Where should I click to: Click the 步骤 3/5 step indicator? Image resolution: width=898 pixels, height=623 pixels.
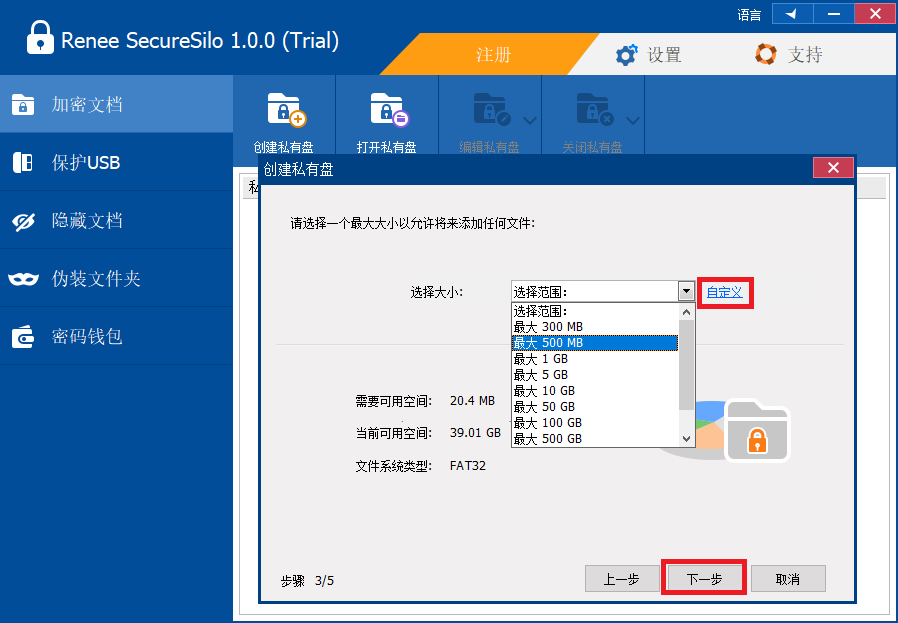[307, 581]
